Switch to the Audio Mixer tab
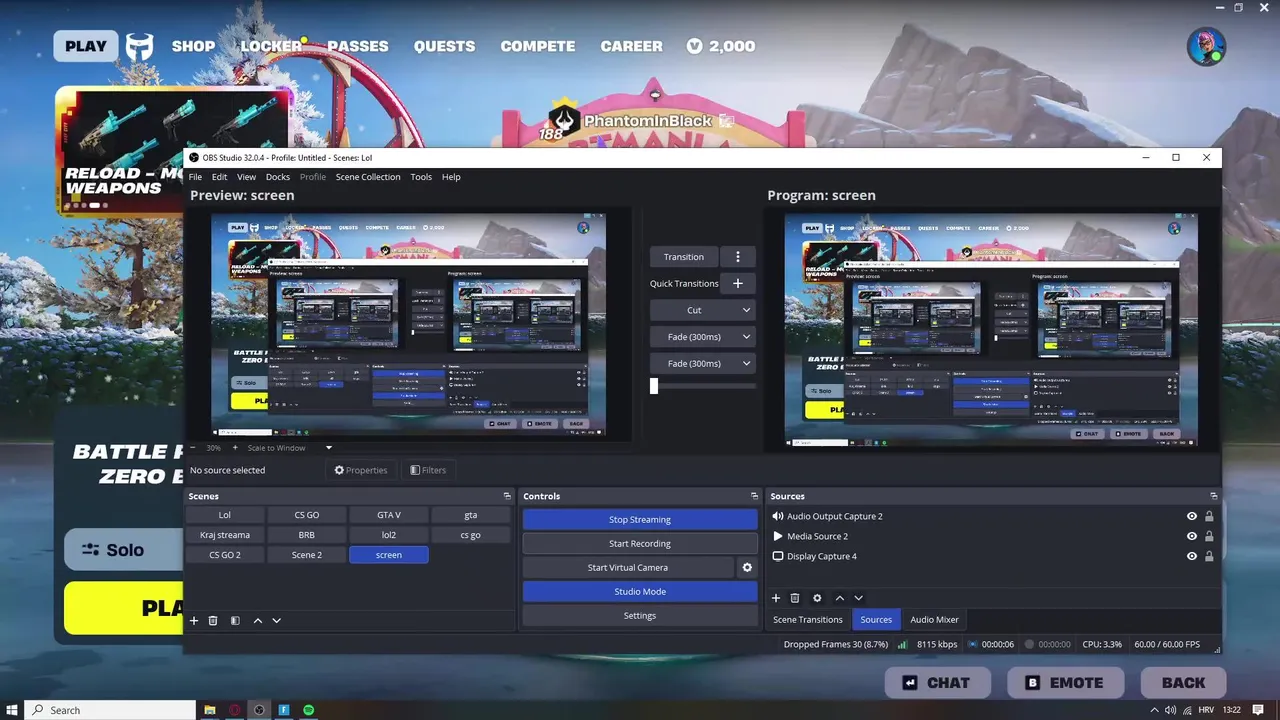This screenshot has width=1280, height=720. (x=934, y=620)
